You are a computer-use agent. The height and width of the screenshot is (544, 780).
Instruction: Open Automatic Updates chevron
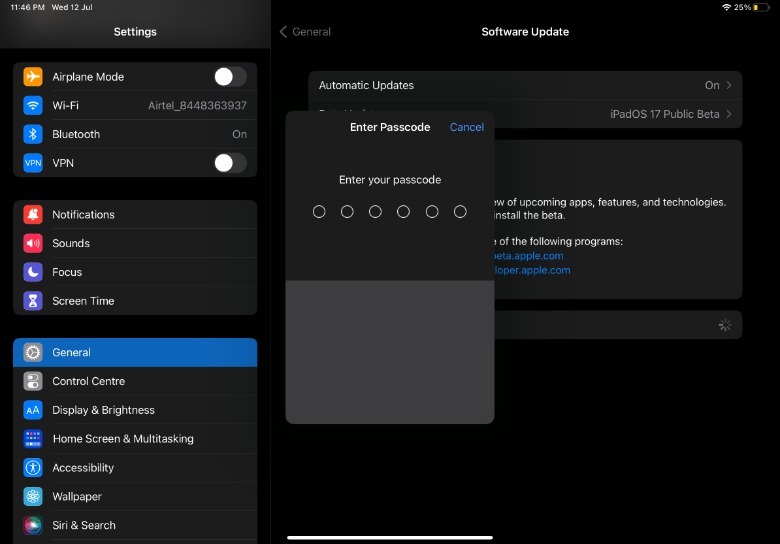[x=729, y=85]
